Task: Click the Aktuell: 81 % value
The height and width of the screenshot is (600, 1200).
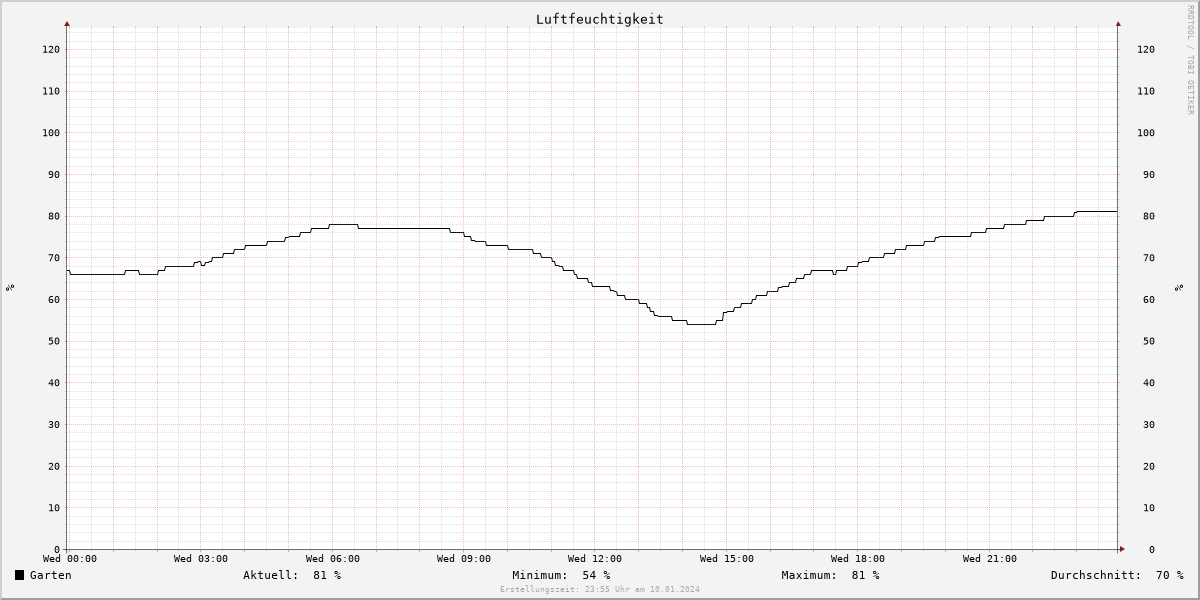Action: (x=292, y=575)
